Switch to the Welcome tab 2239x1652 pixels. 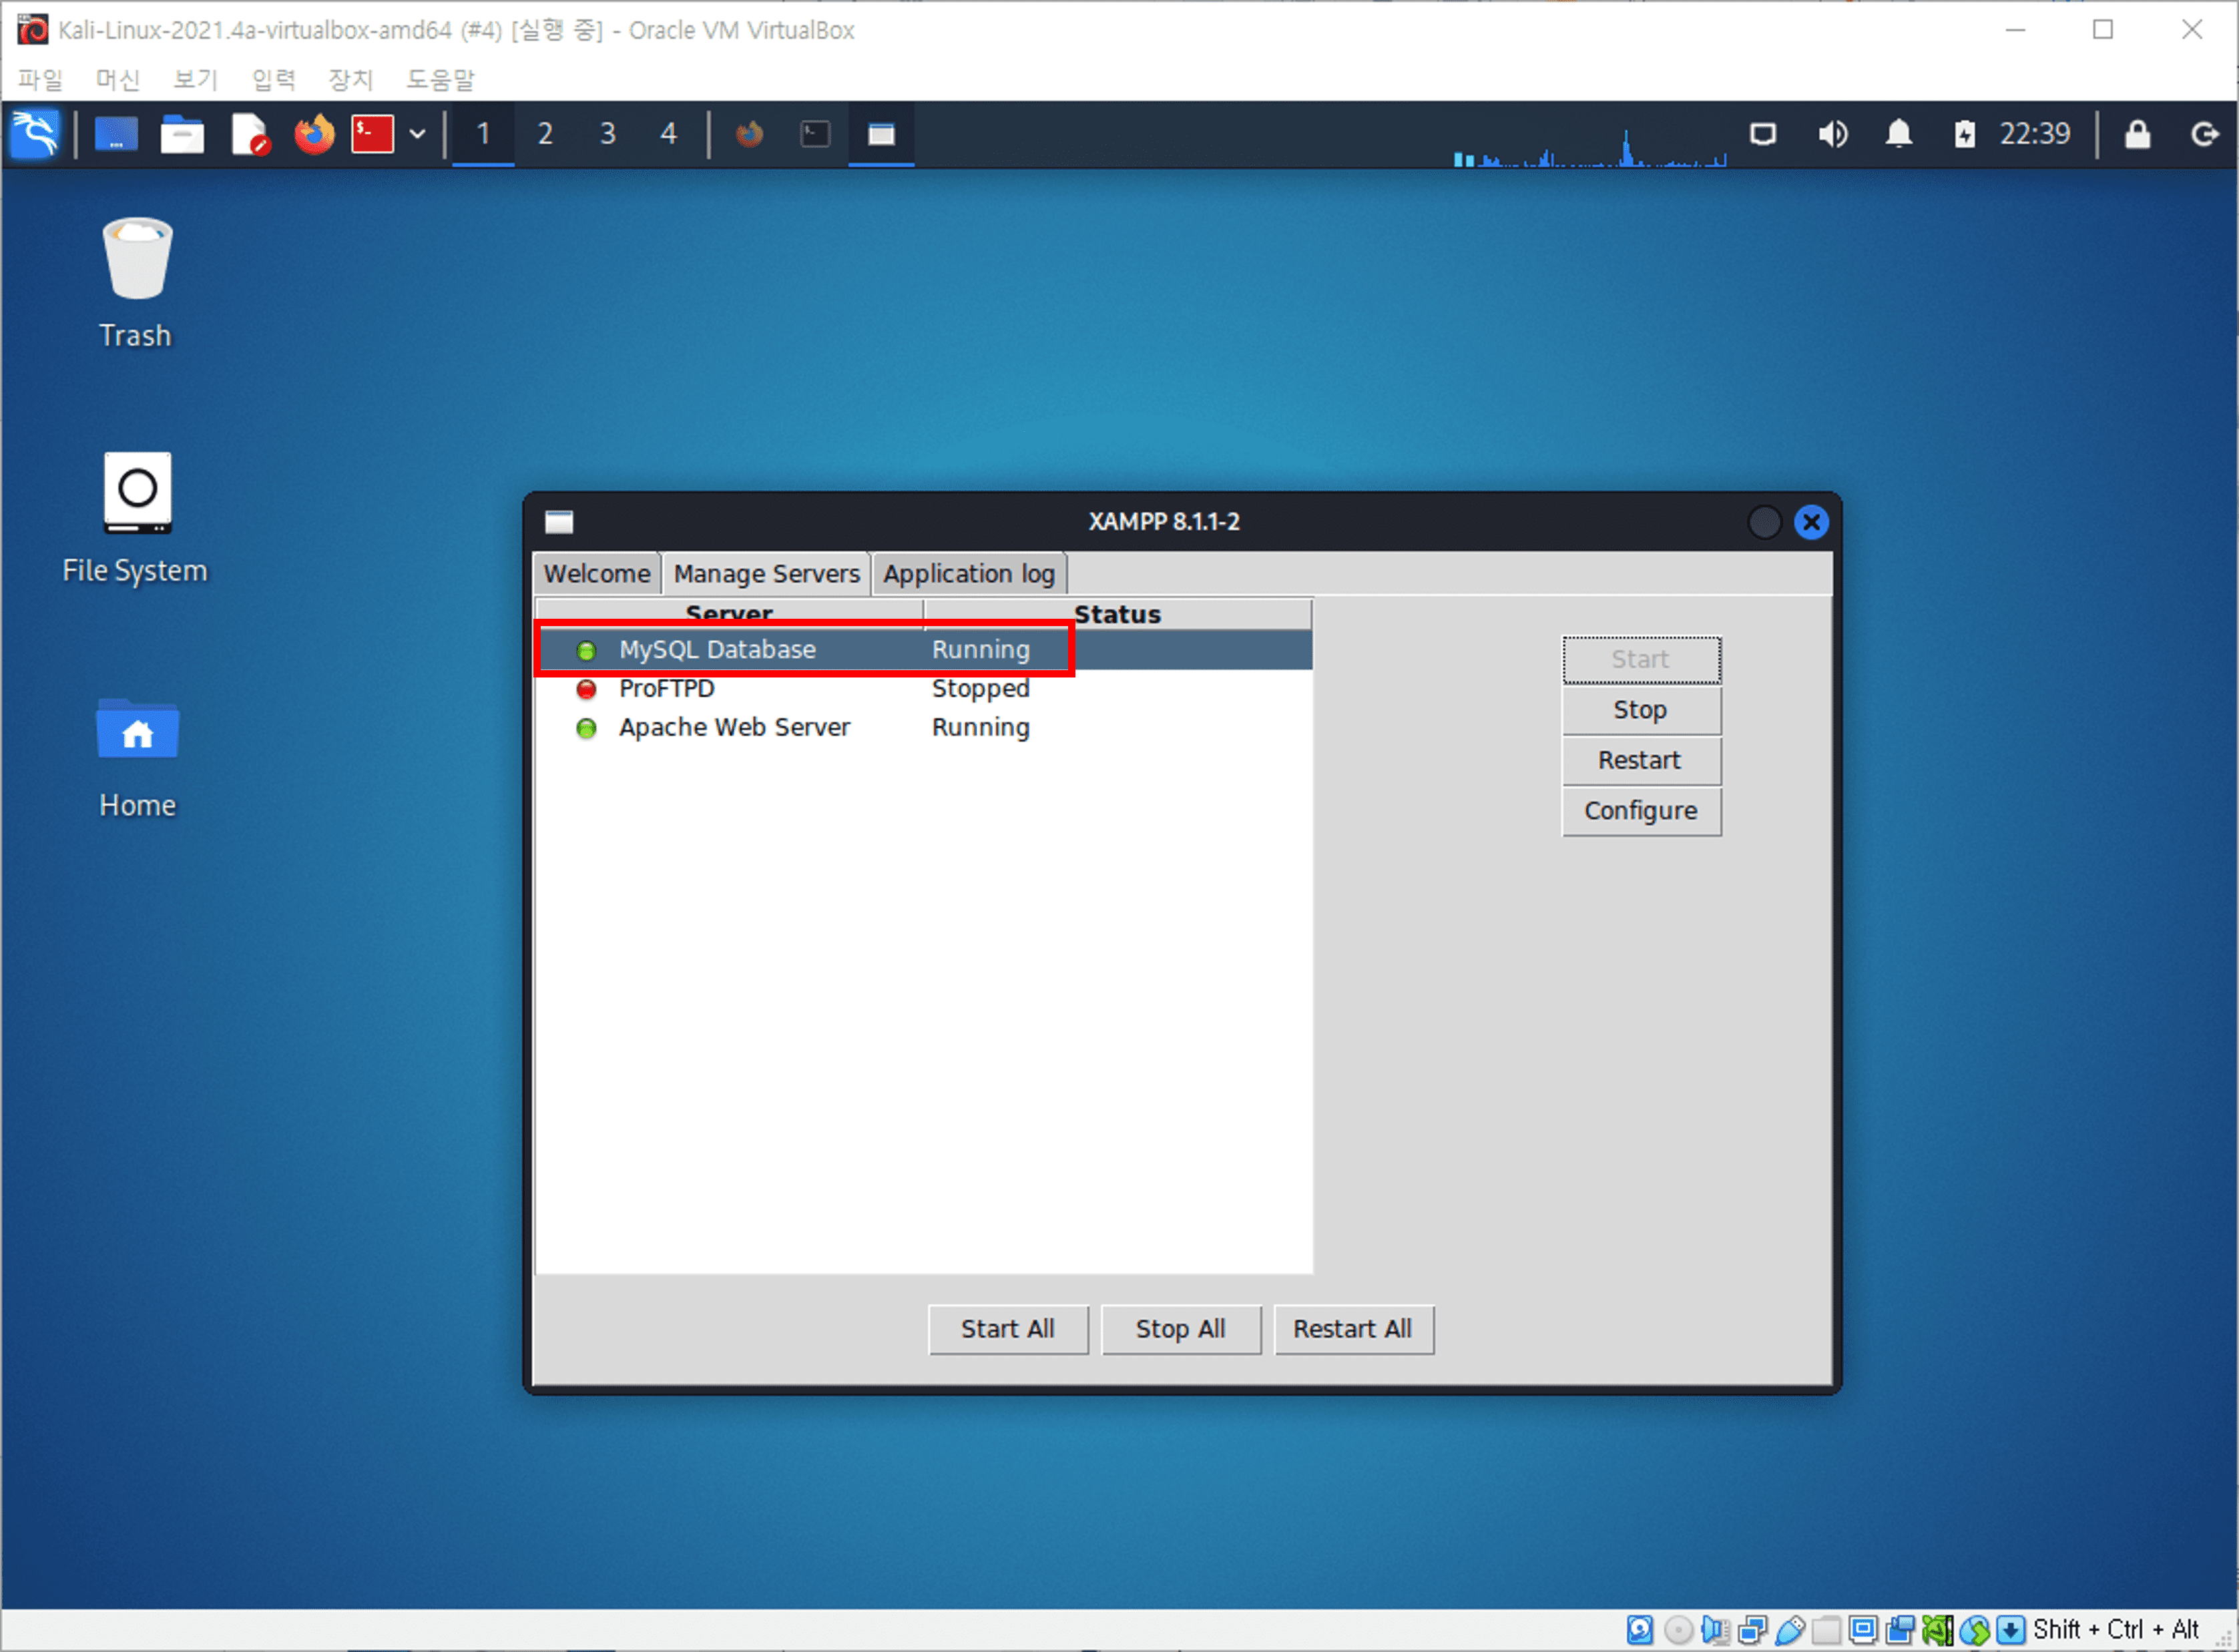pos(596,573)
